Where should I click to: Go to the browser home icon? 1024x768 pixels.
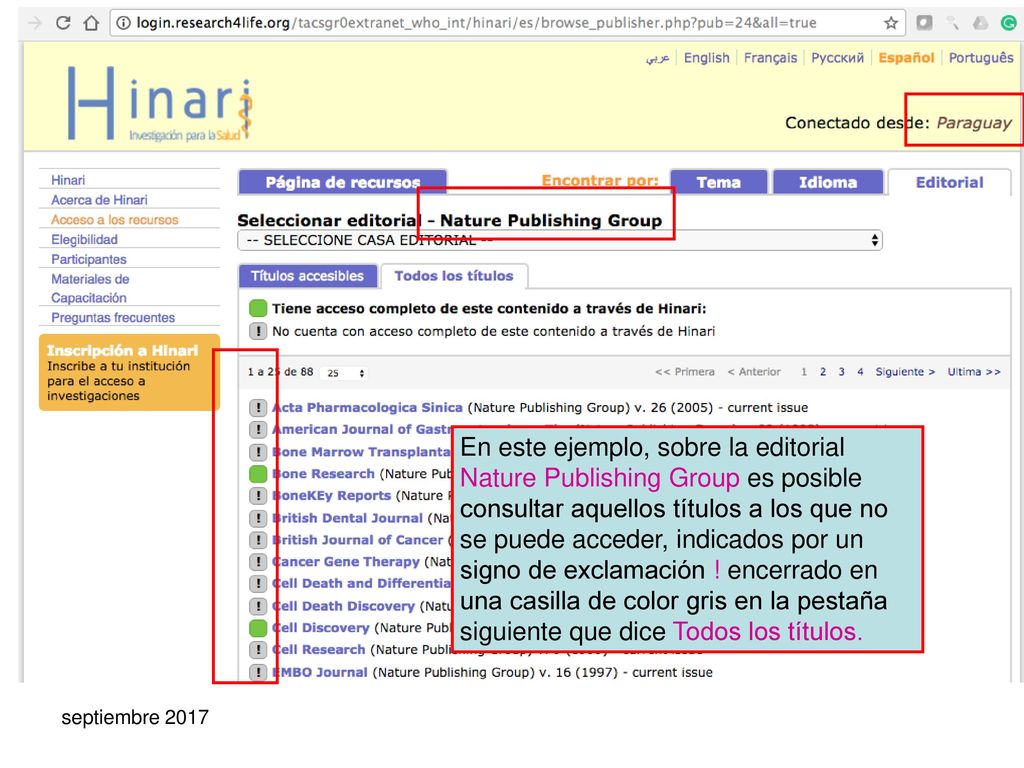[91, 23]
